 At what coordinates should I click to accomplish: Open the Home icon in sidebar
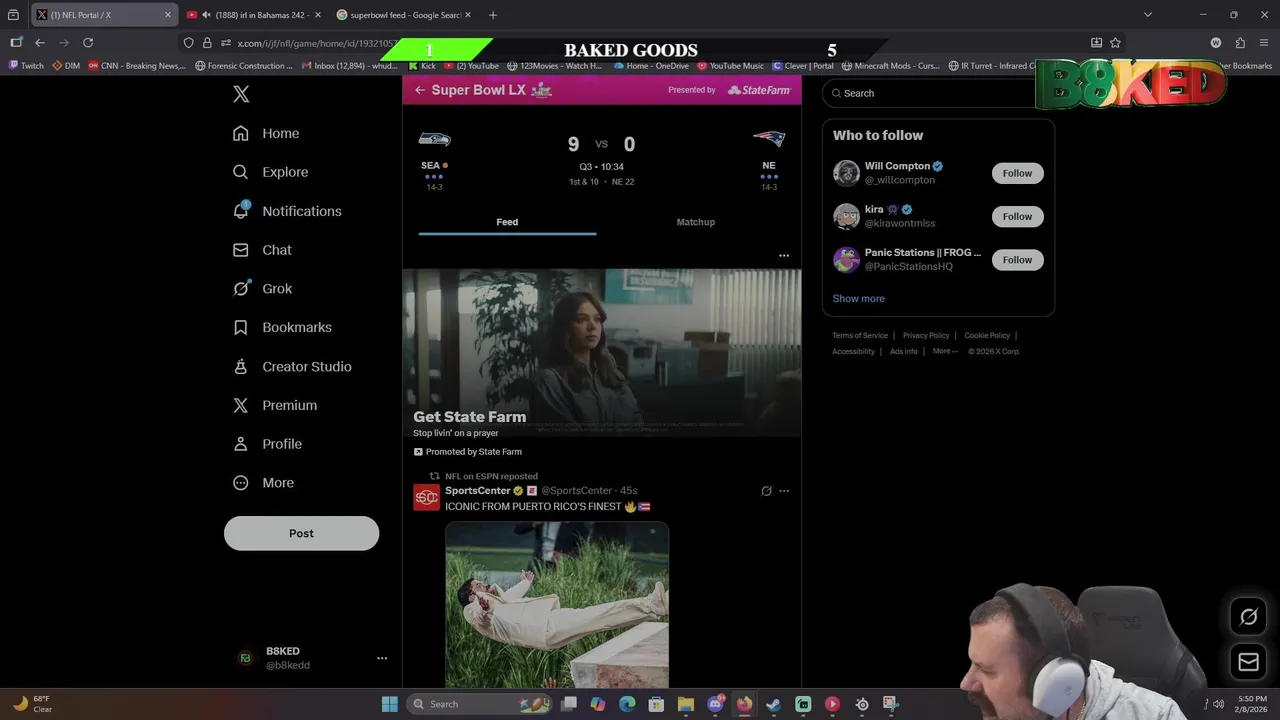(240, 133)
